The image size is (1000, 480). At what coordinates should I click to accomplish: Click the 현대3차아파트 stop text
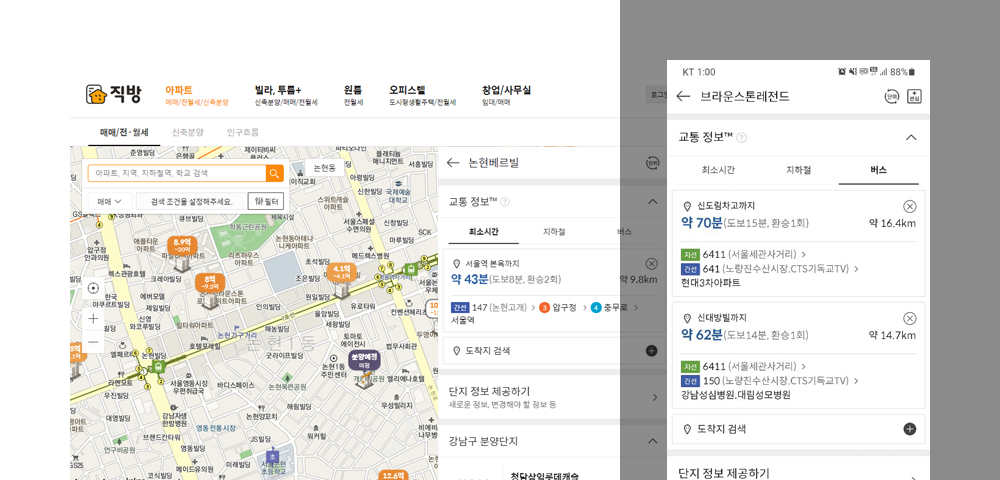click(x=710, y=282)
